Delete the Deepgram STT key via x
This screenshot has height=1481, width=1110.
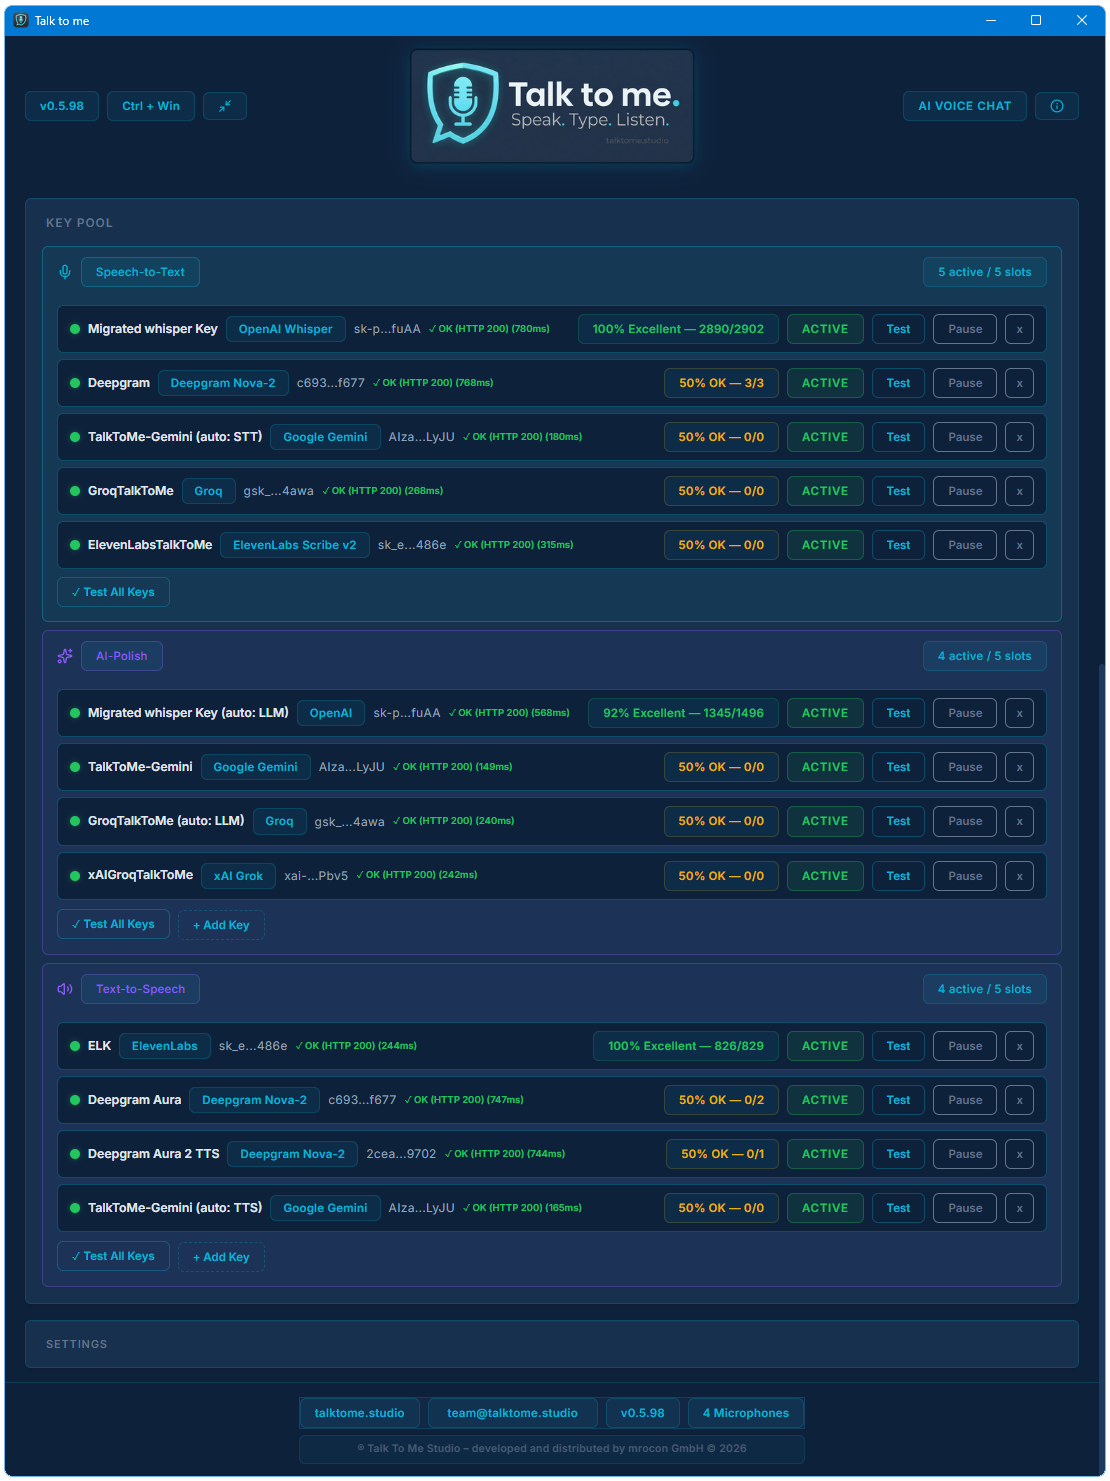point(1019,383)
